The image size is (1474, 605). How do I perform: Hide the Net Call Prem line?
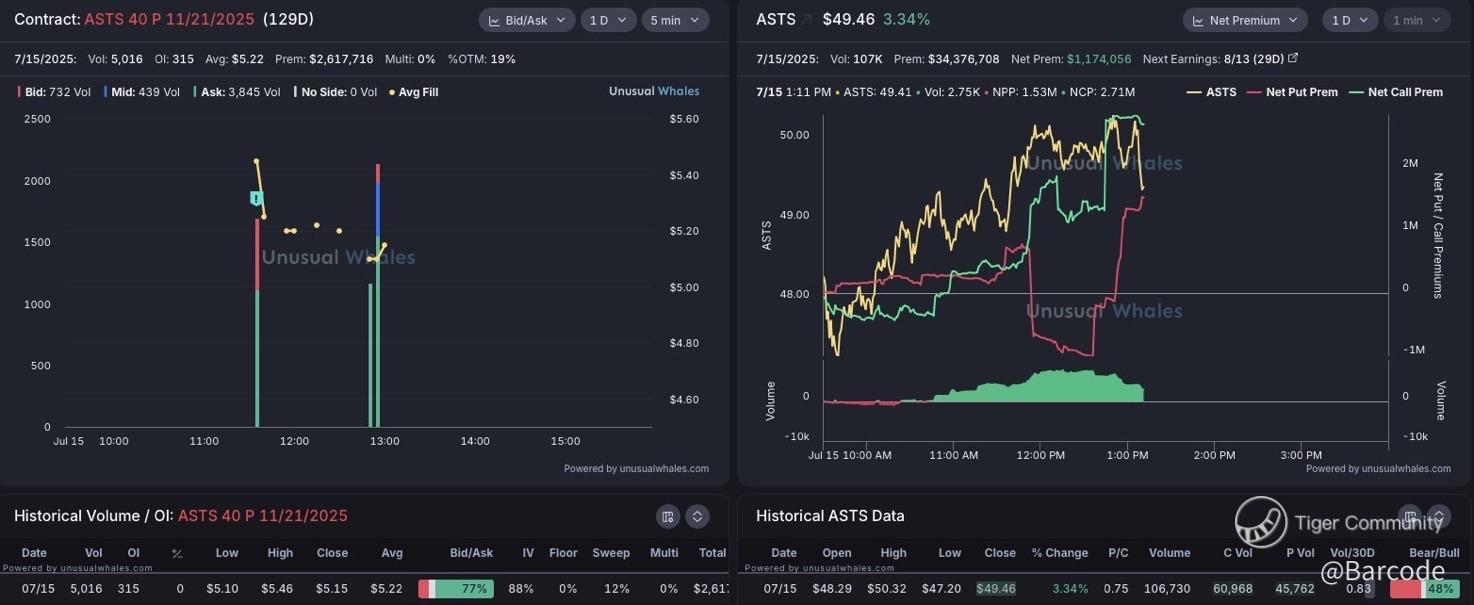coord(1398,92)
